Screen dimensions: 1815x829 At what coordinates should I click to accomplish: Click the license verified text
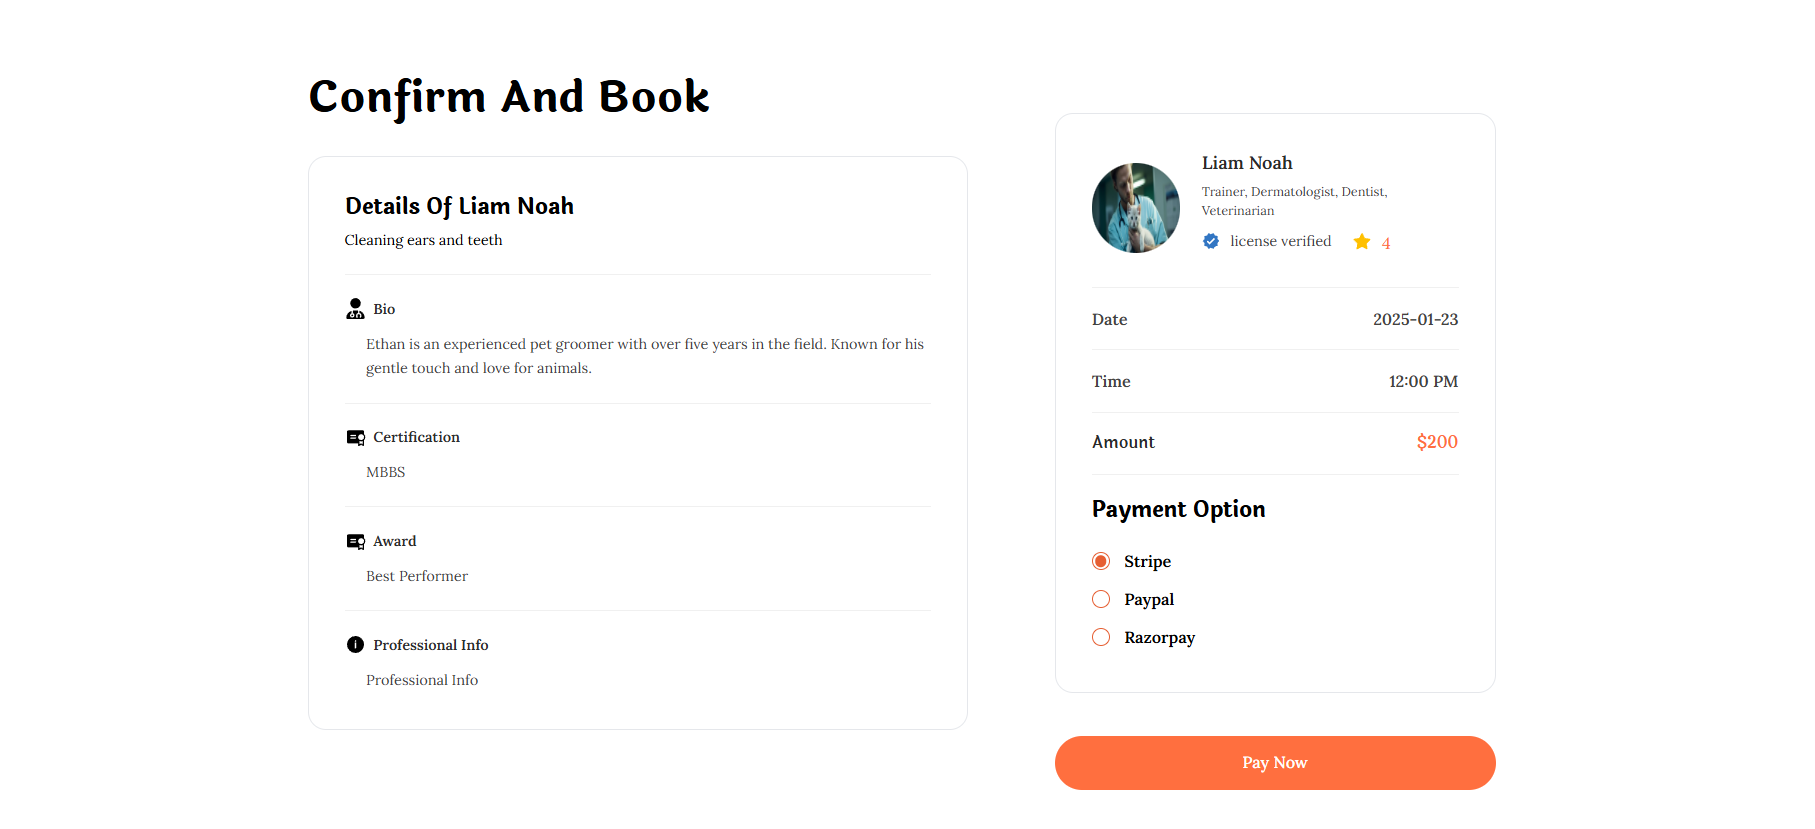tap(1280, 241)
